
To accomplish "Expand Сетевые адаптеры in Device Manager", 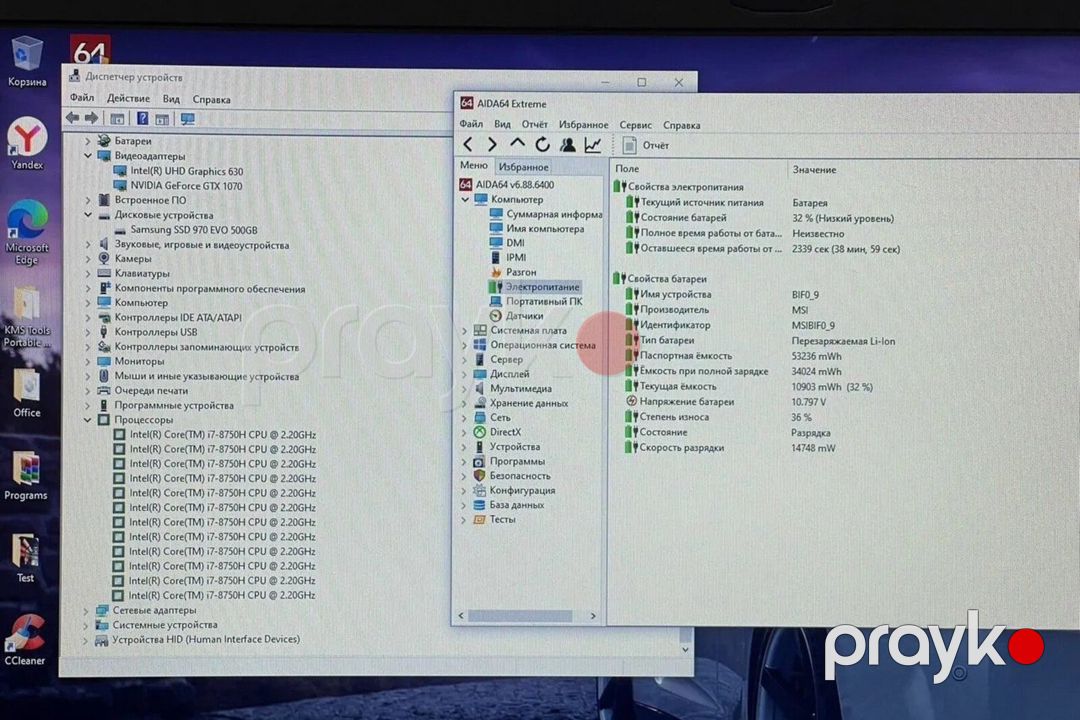I will [x=86, y=610].
